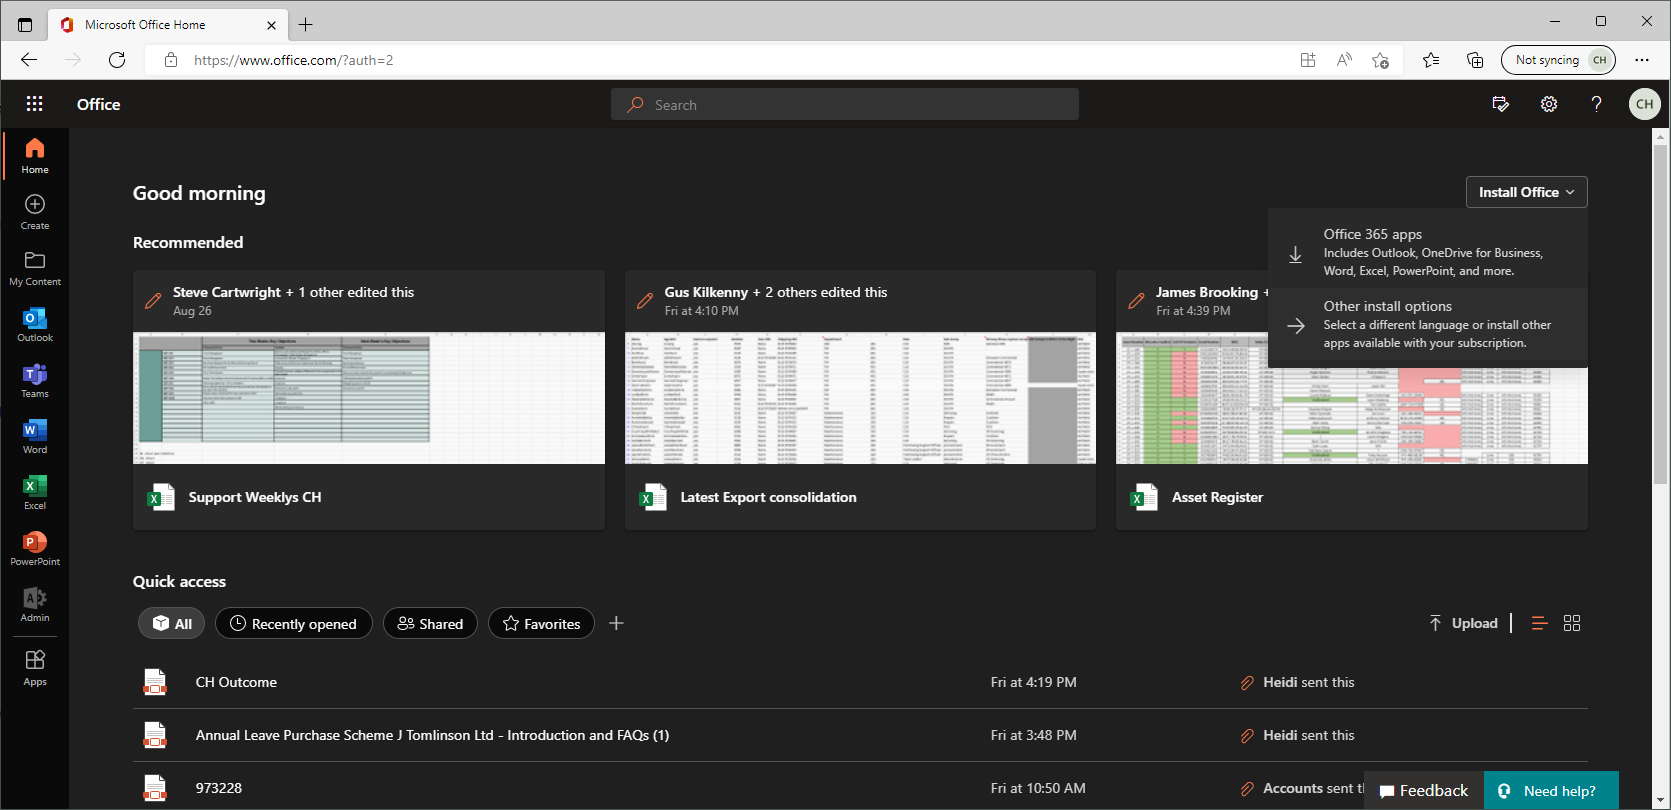Click the feedback/notes icon in header
The height and width of the screenshot is (810, 1671).
(1501, 104)
